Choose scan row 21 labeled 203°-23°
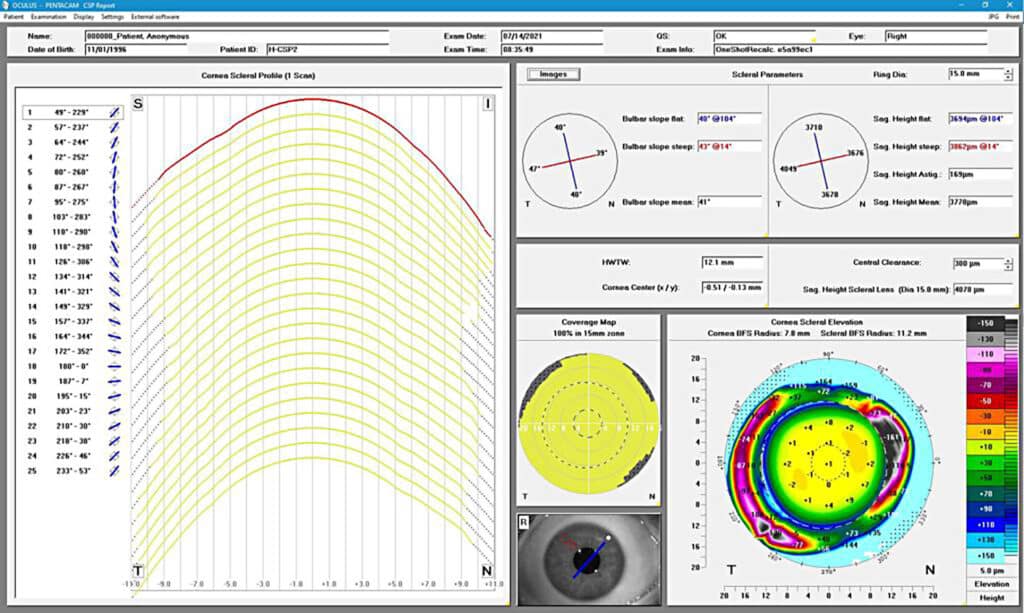Image resolution: width=1024 pixels, height=613 pixels. tap(73, 411)
